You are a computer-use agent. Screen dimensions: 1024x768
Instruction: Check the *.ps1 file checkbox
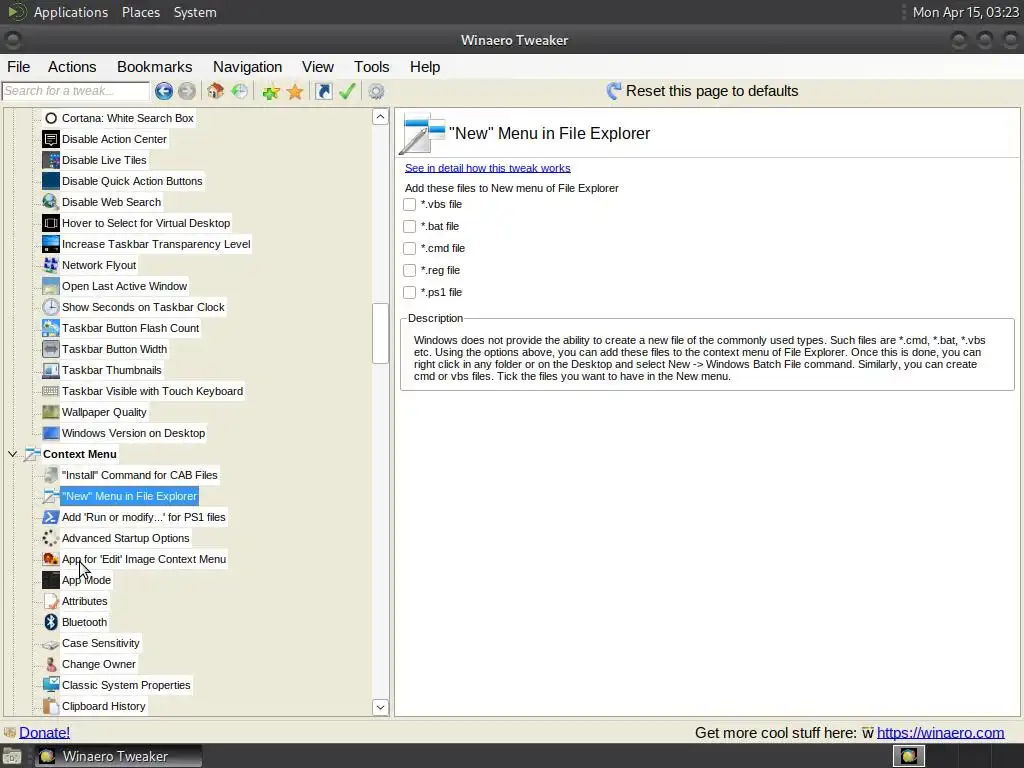click(x=409, y=293)
